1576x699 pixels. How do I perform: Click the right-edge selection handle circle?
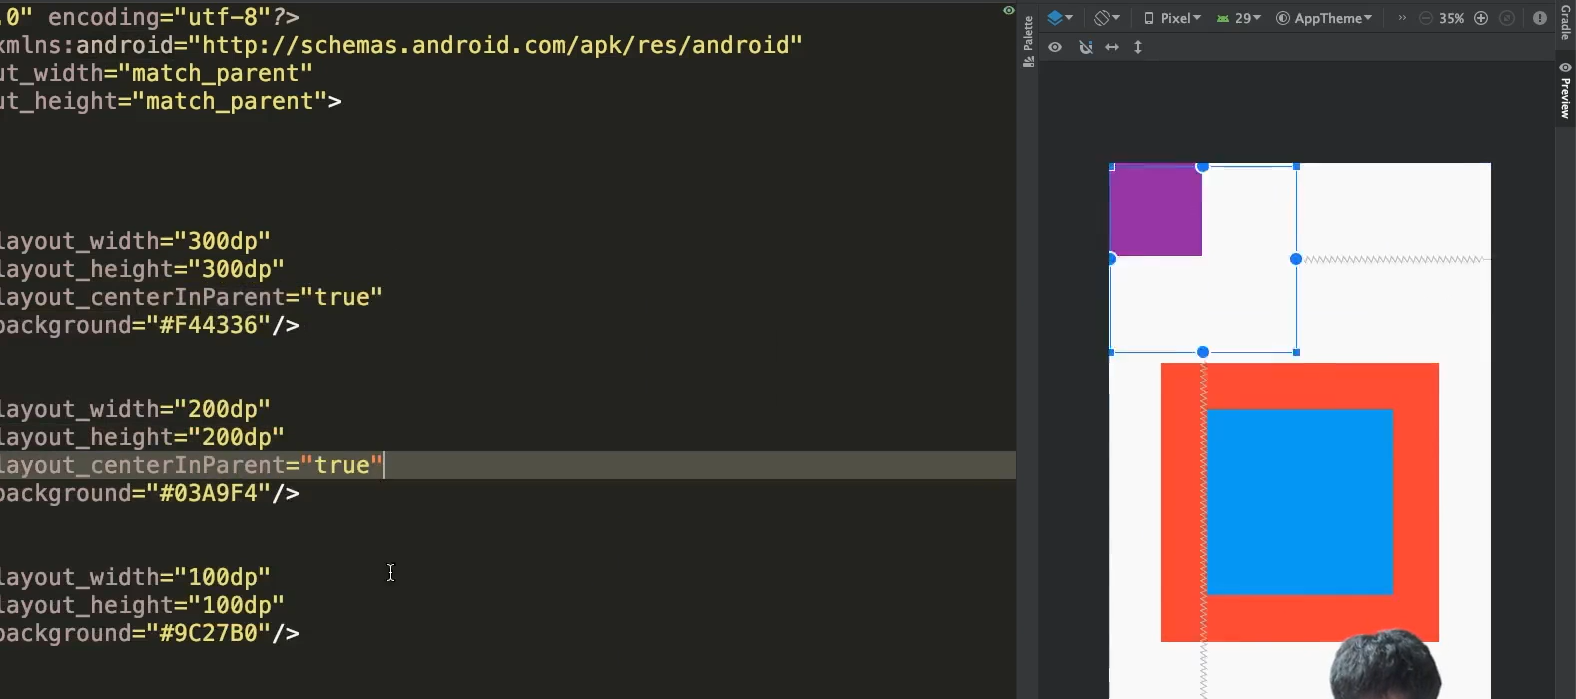(x=1296, y=259)
